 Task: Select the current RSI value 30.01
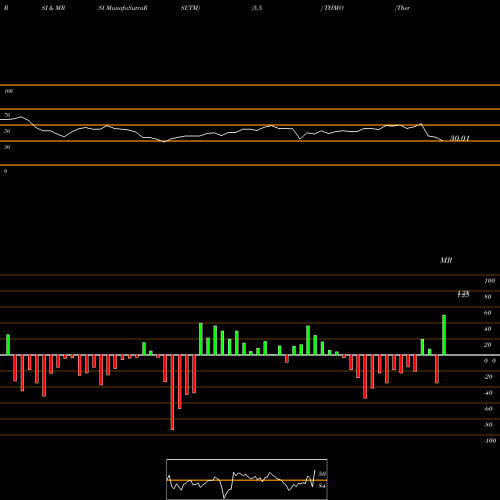pos(460,138)
